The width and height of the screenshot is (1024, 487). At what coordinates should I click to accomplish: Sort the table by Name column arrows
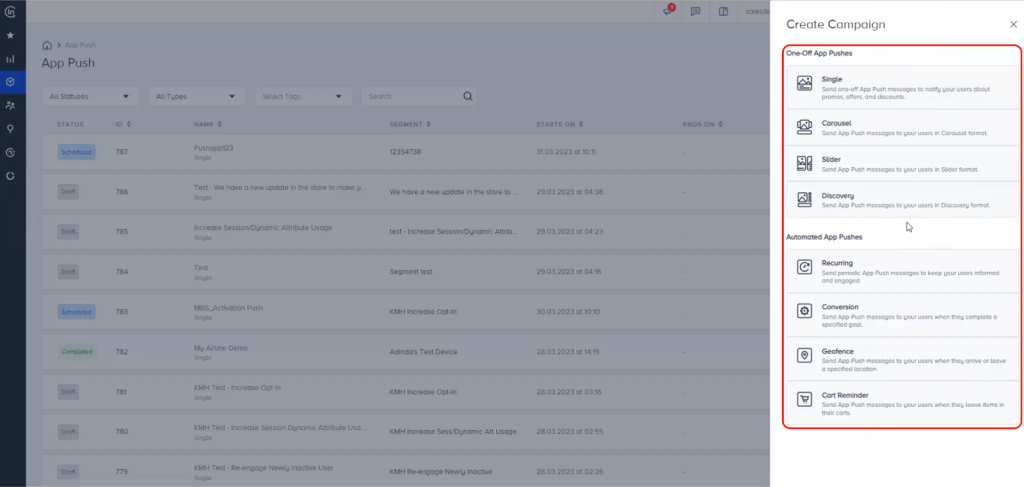[219, 124]
